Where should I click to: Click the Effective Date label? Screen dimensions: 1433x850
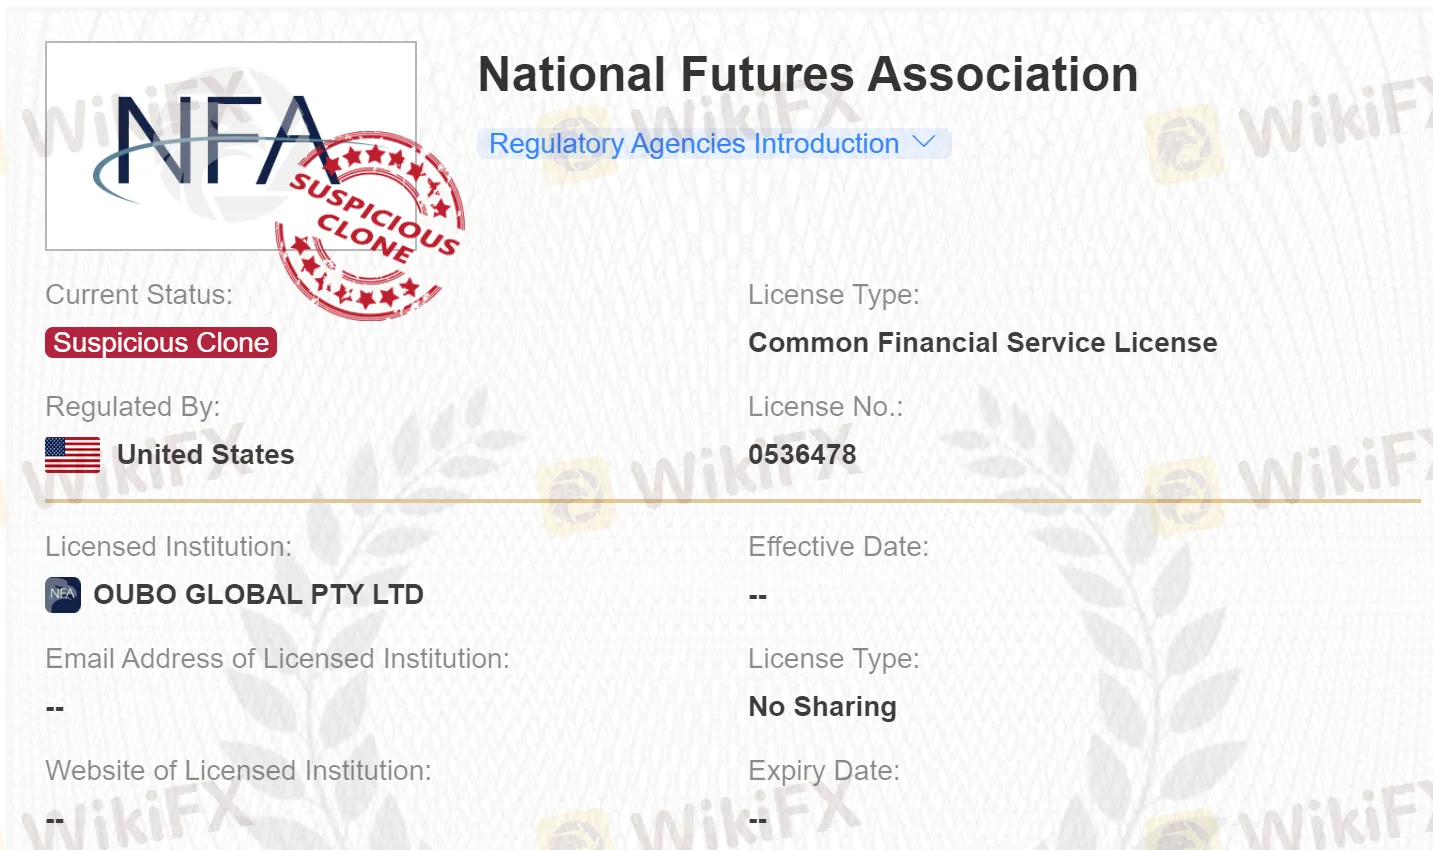point(838,547)
